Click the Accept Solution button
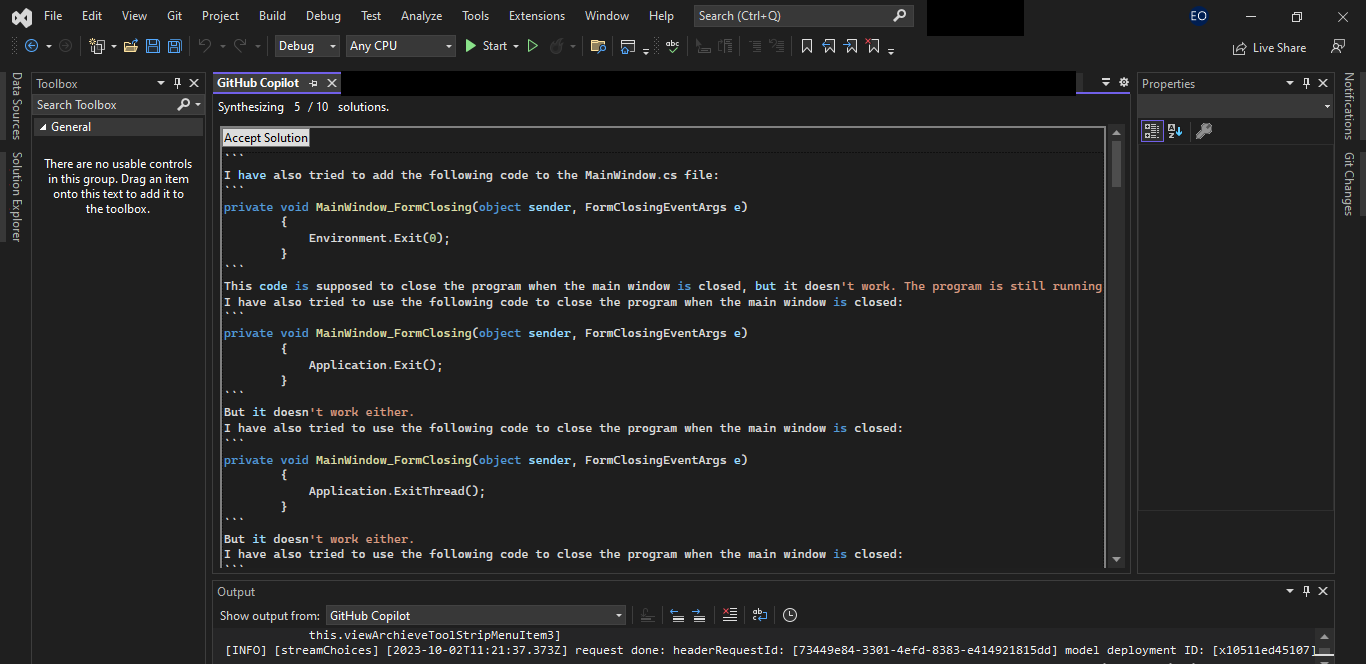1366x664 pixels. coord(266,138)
